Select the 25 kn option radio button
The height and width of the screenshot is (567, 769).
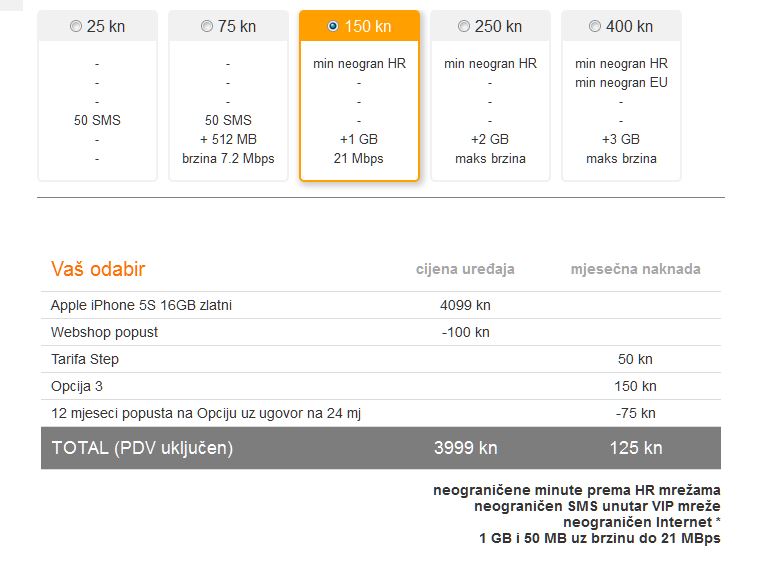tap(76, 26)
